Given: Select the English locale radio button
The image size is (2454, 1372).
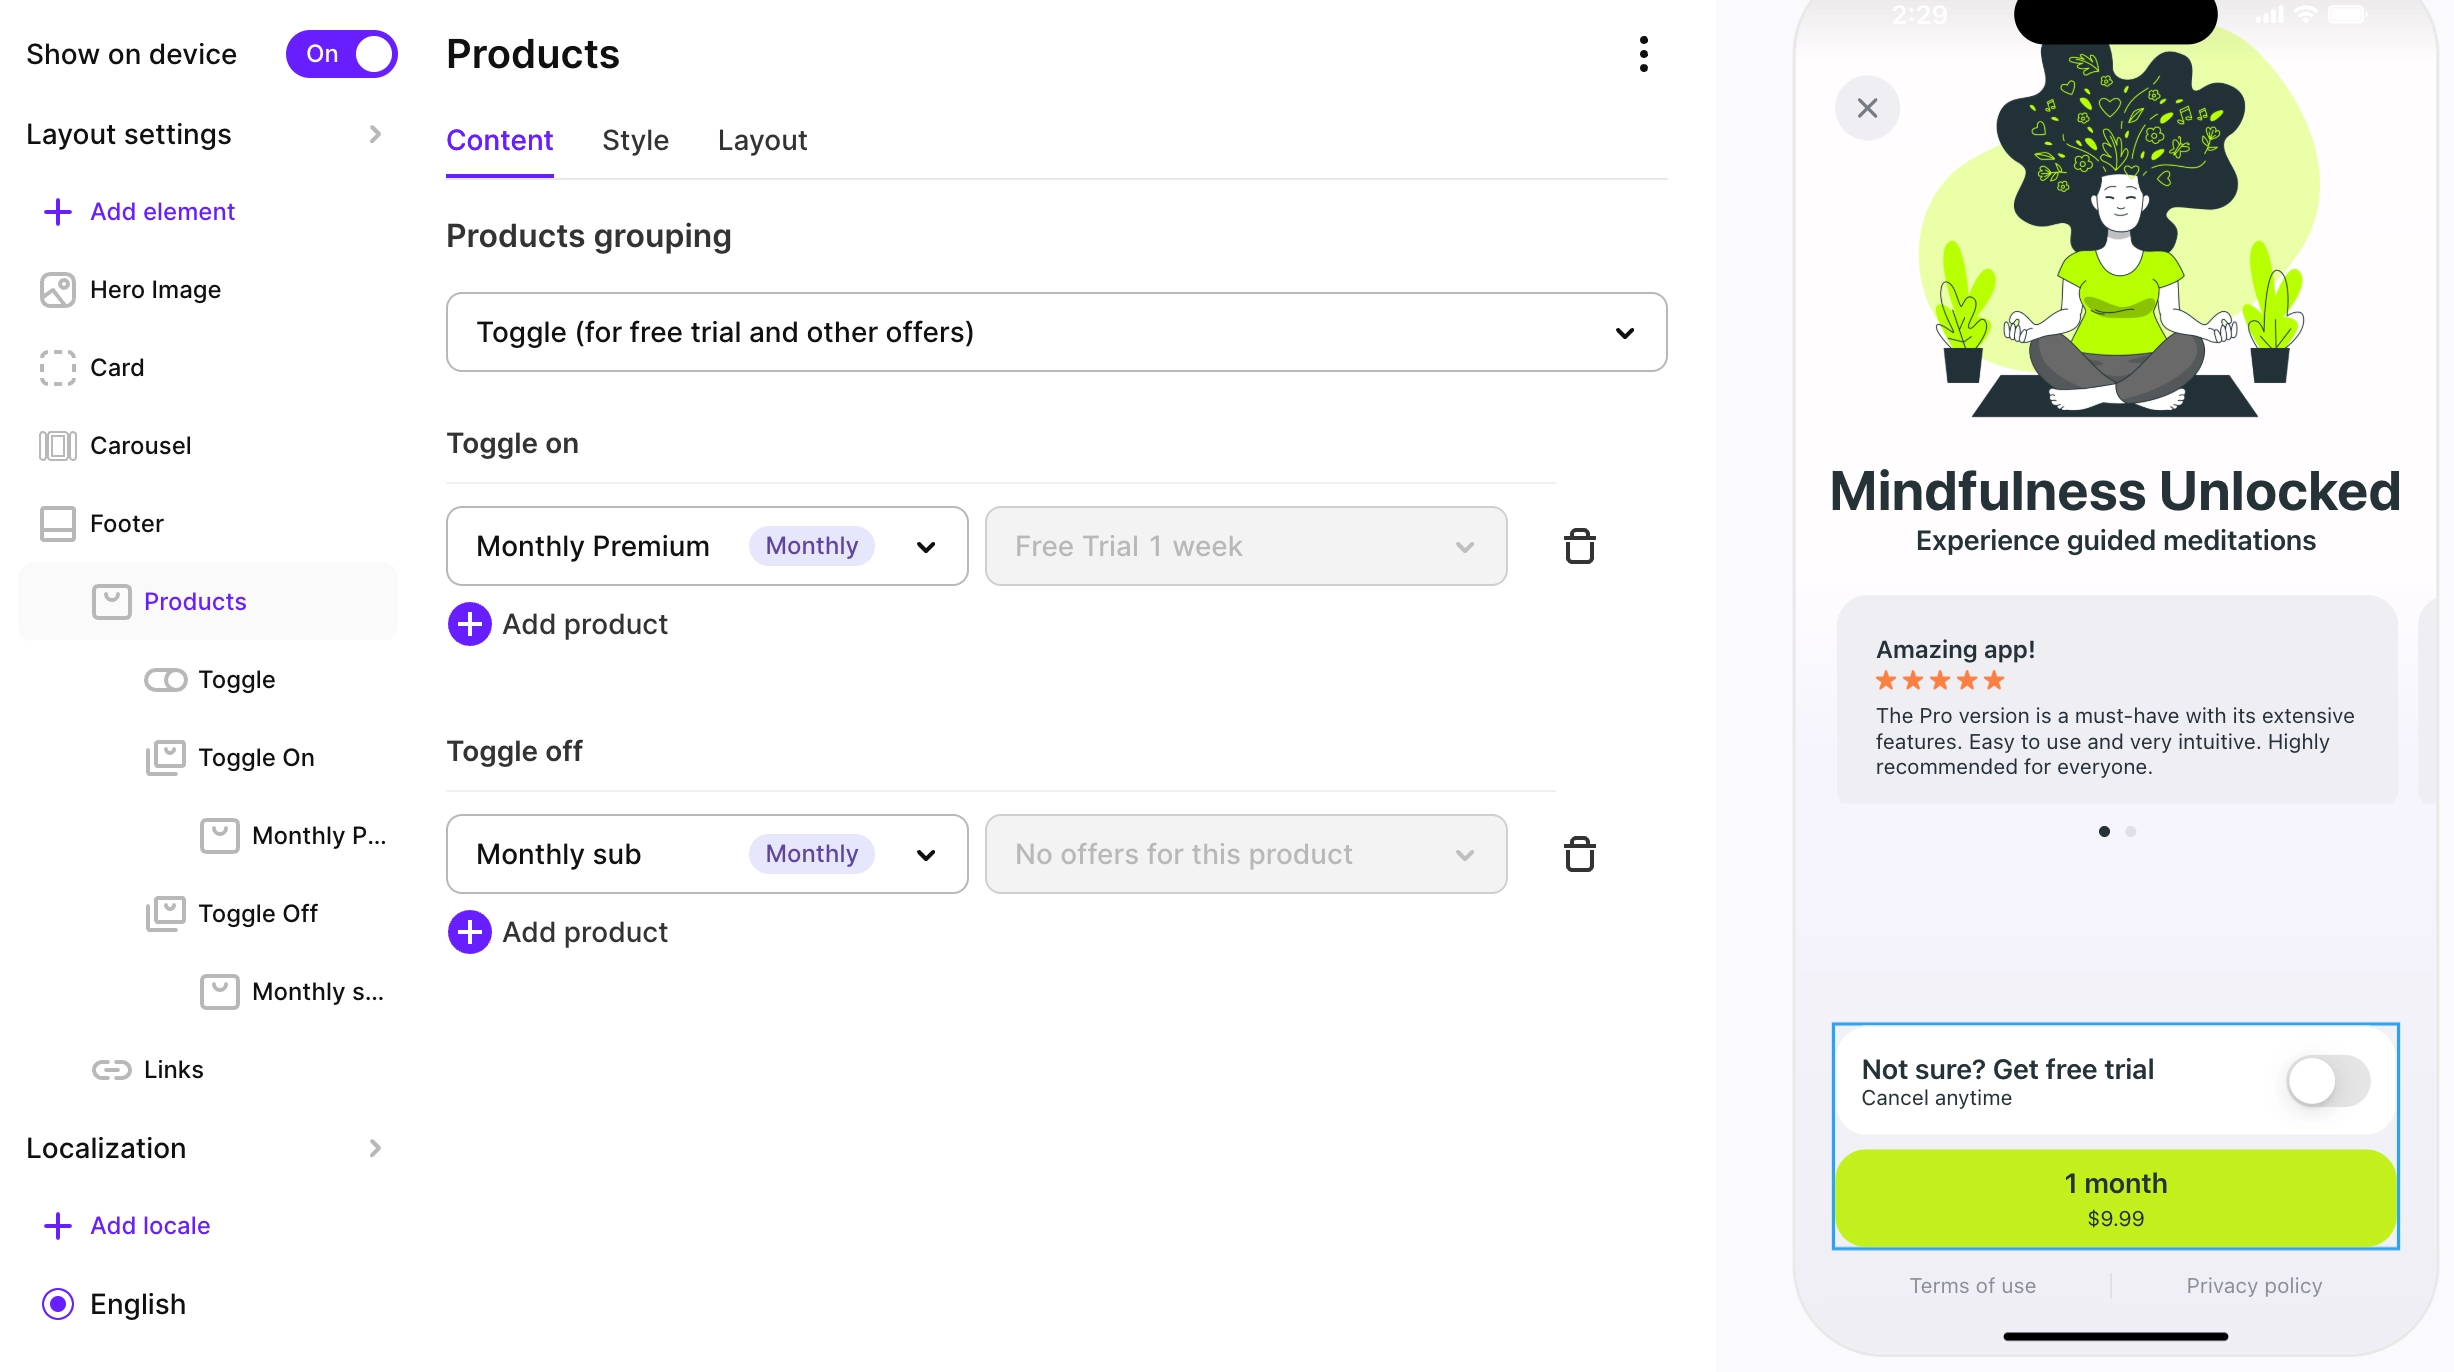Looking at the screenshot, I should point(58,1304).
